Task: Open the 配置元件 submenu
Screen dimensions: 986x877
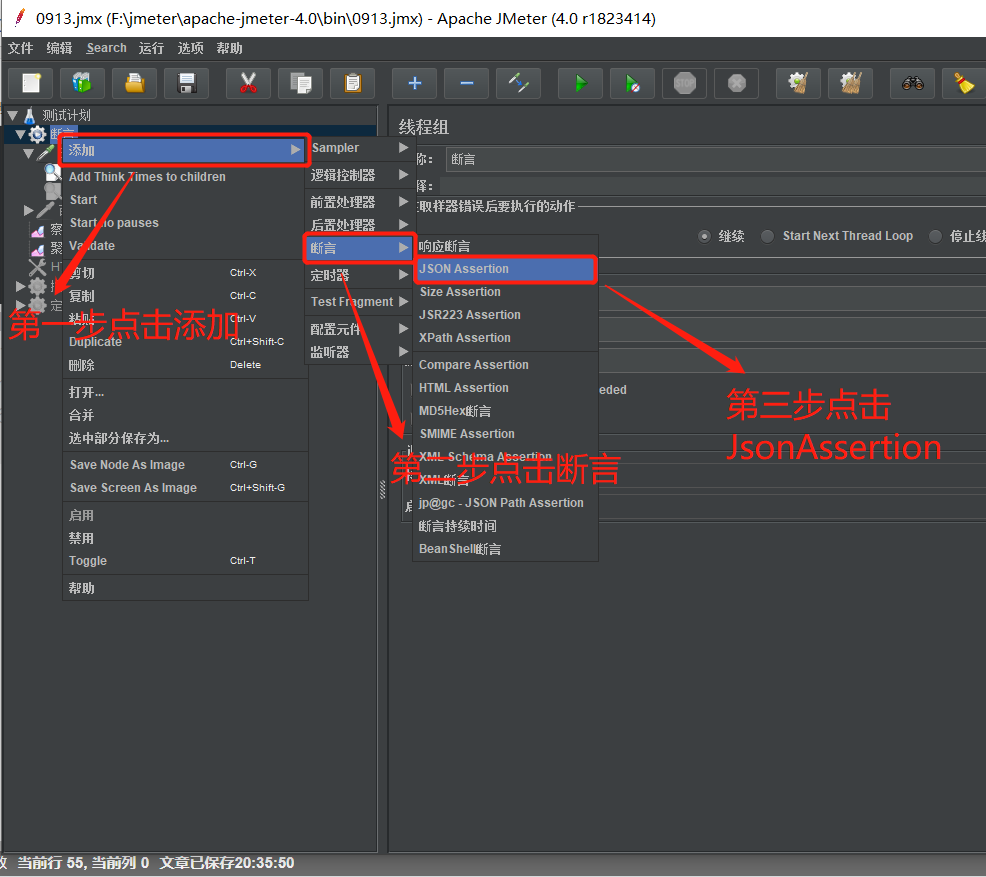Action: click(359, 329)
